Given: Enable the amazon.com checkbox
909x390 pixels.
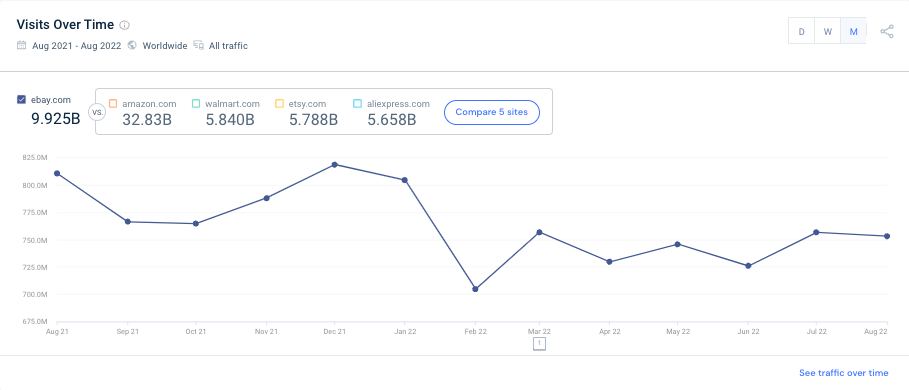Looking at the screenshot, I should (113, 104).
